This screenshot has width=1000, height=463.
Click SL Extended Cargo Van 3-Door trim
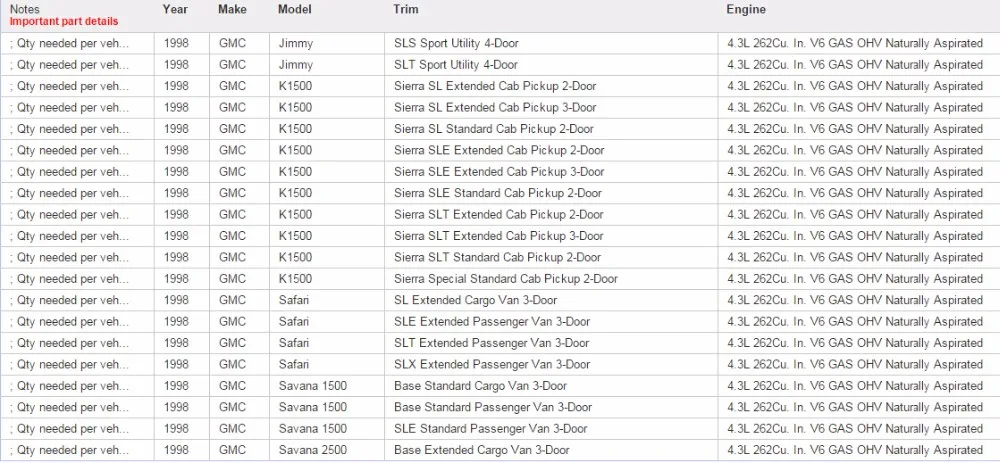click(475, 300)
